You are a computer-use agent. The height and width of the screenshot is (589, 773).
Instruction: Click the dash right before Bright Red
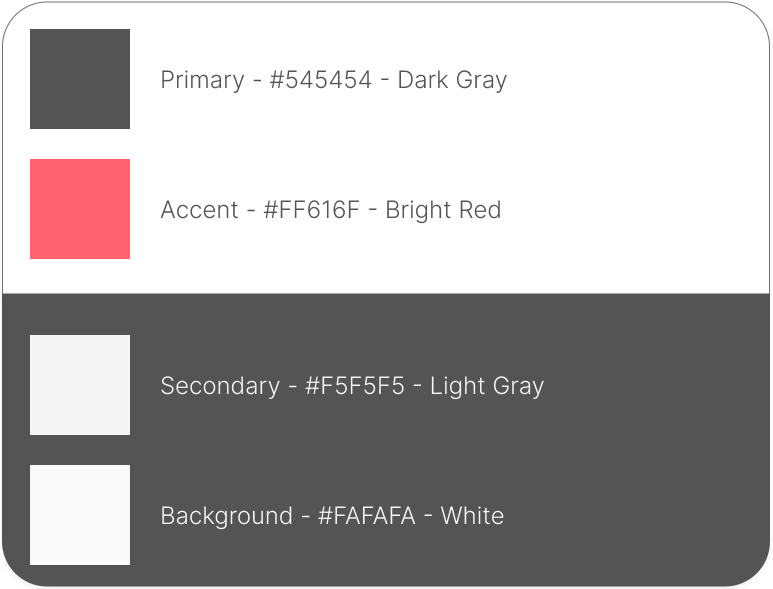point(373,210)
